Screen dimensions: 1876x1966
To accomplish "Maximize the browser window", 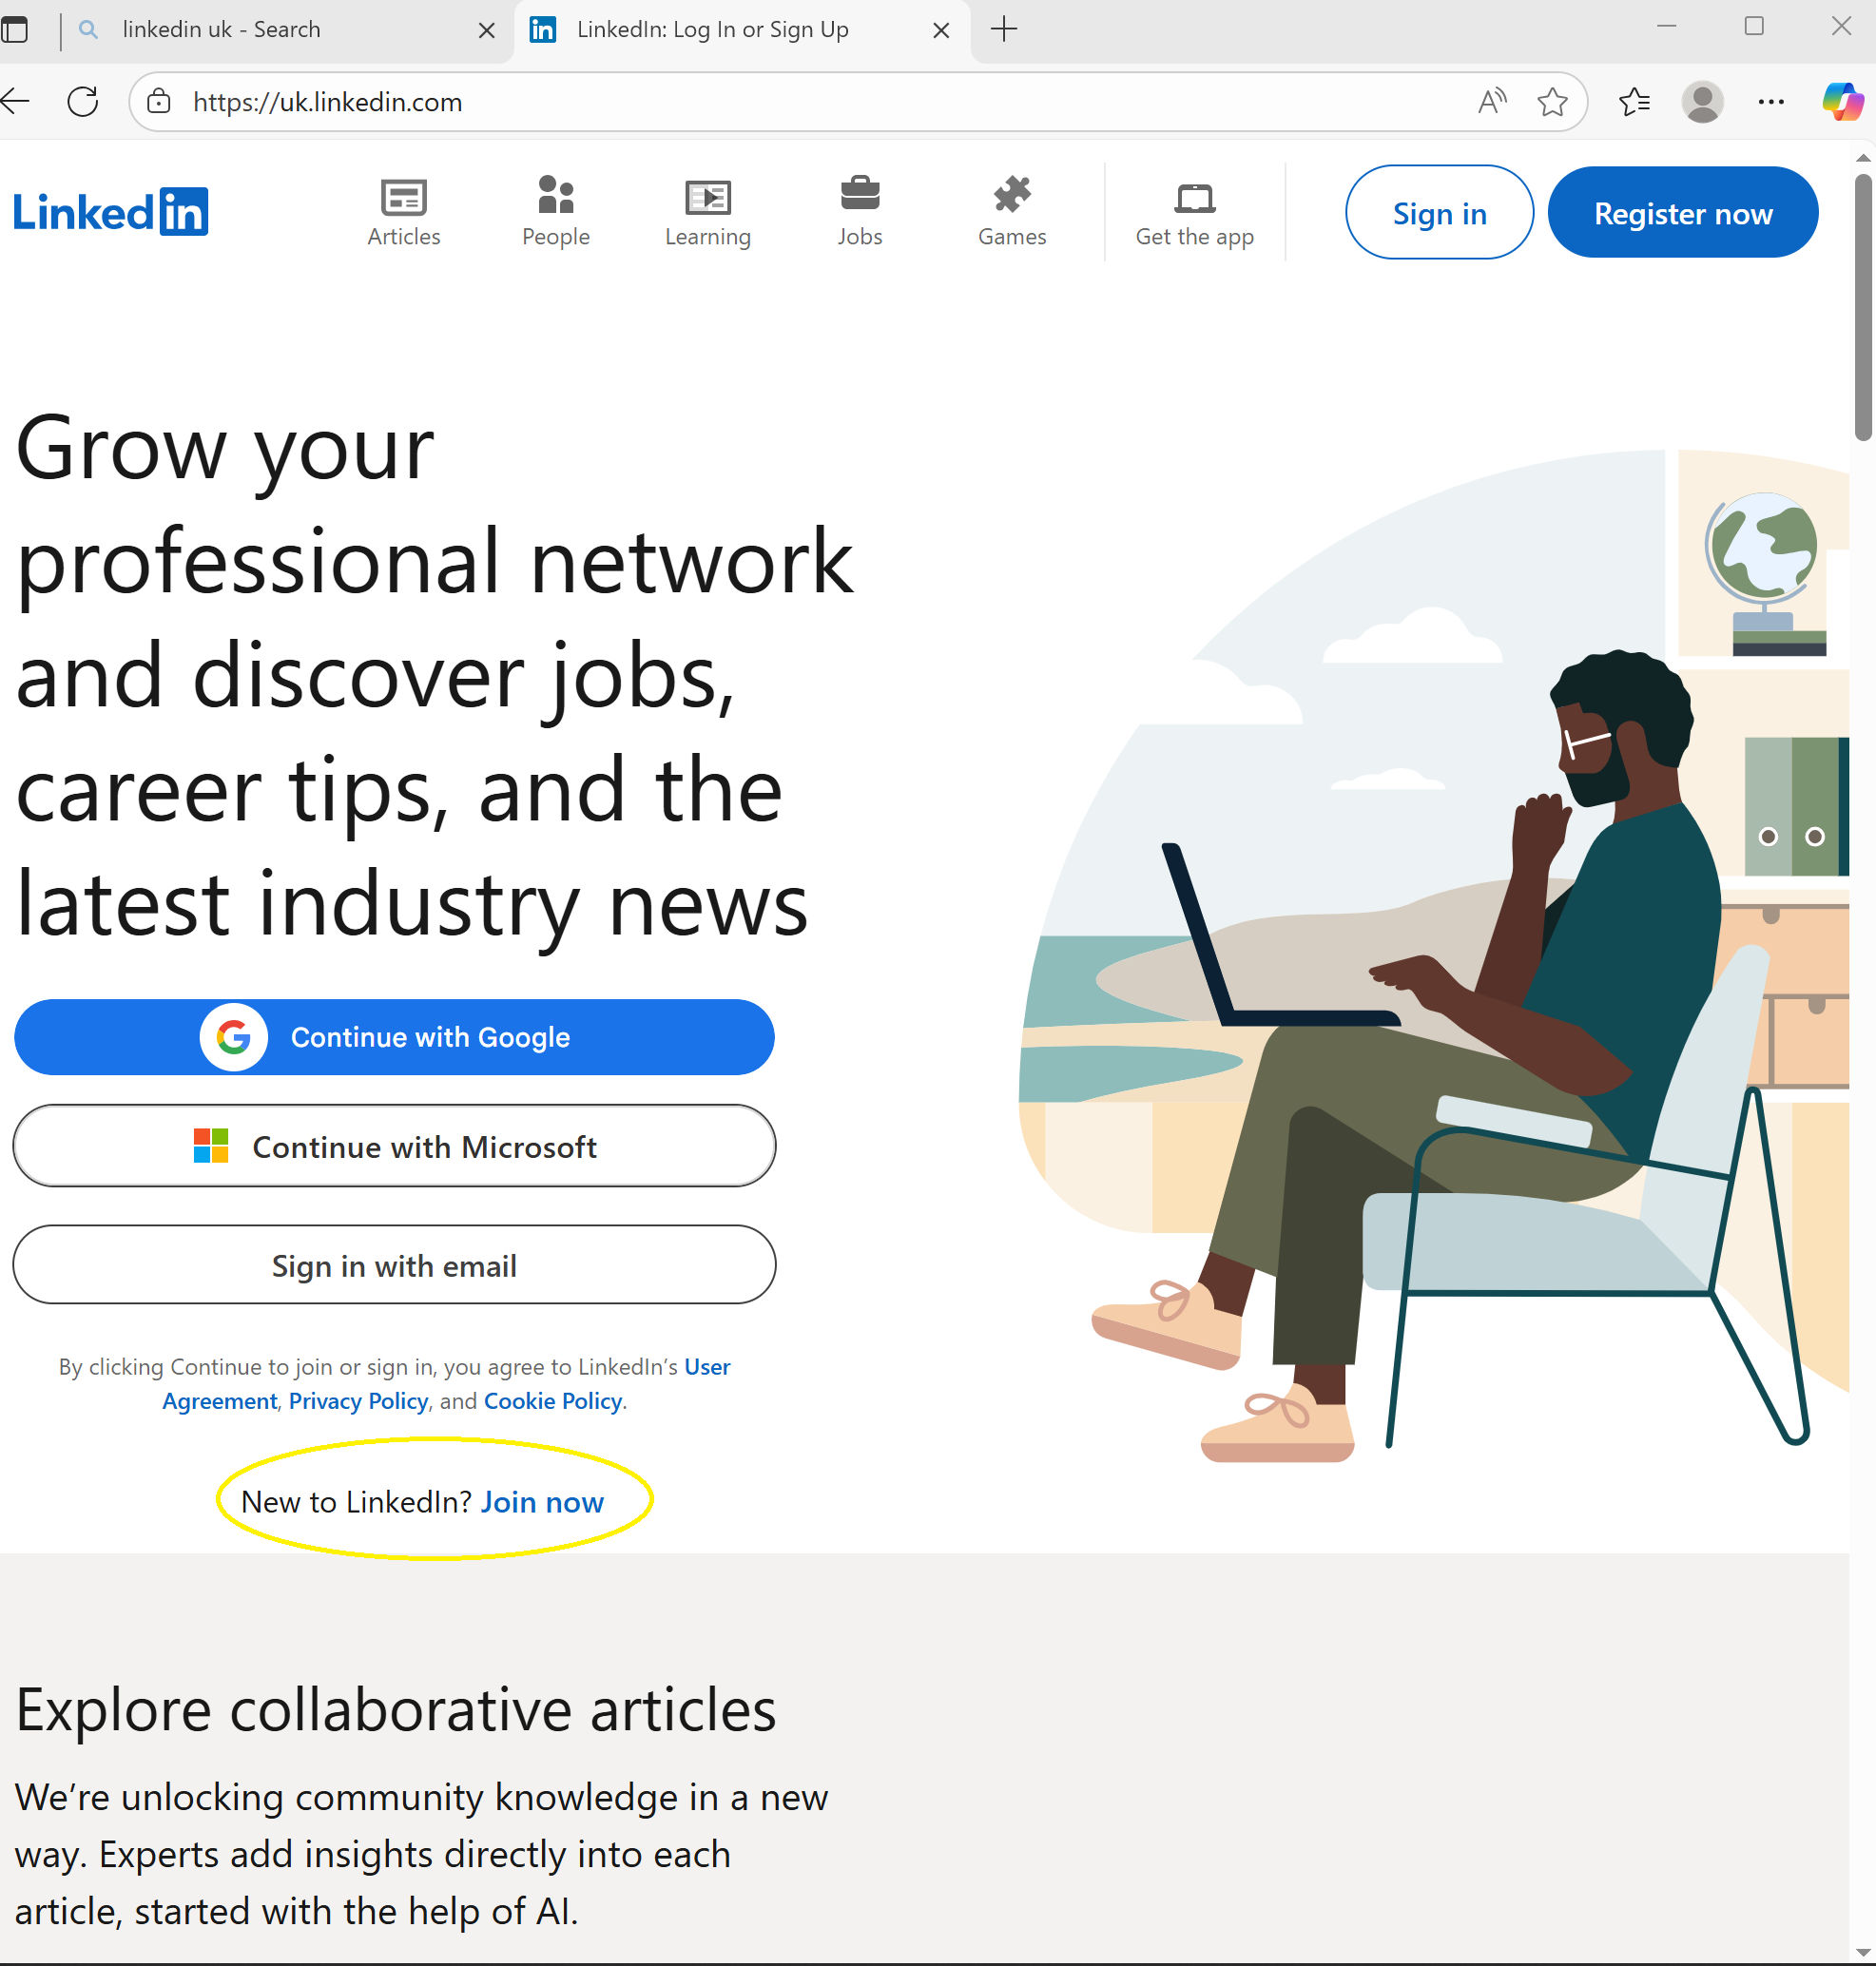I will point(1754,27).
